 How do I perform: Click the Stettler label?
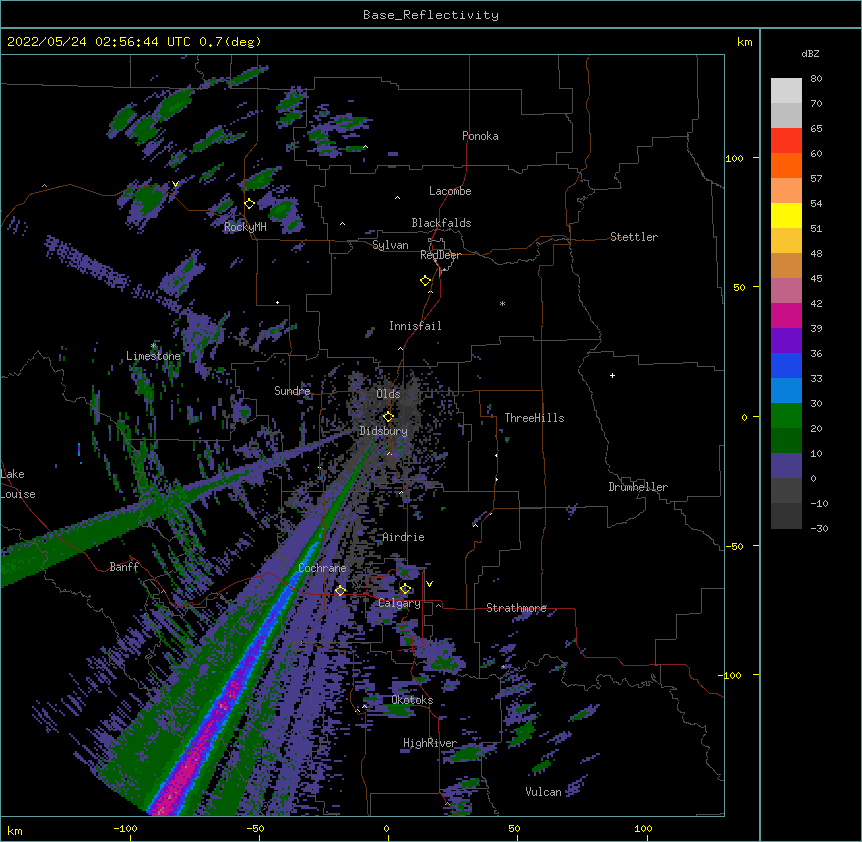(x=634, y=237)
